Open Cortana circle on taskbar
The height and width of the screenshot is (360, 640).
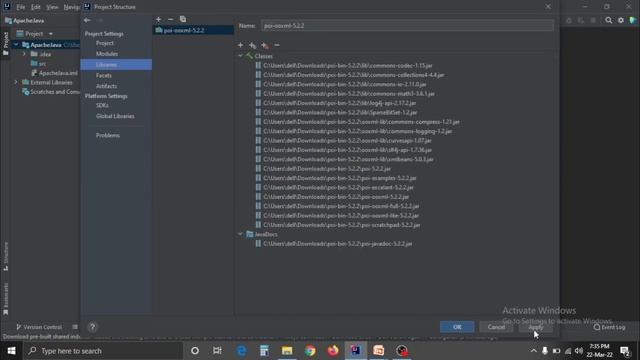coord(195,351)
